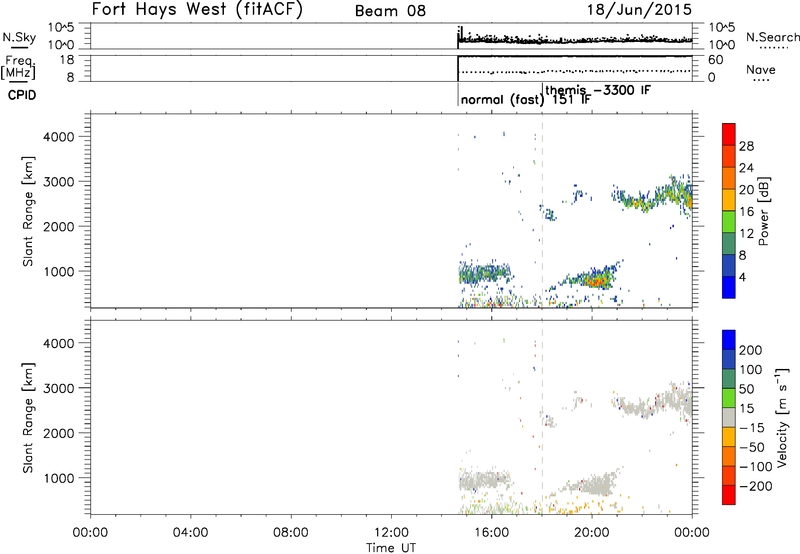The image size is (800, 554).
Task: Click the bright blue bottom power colorbar segment
Action: pos(729,287)
